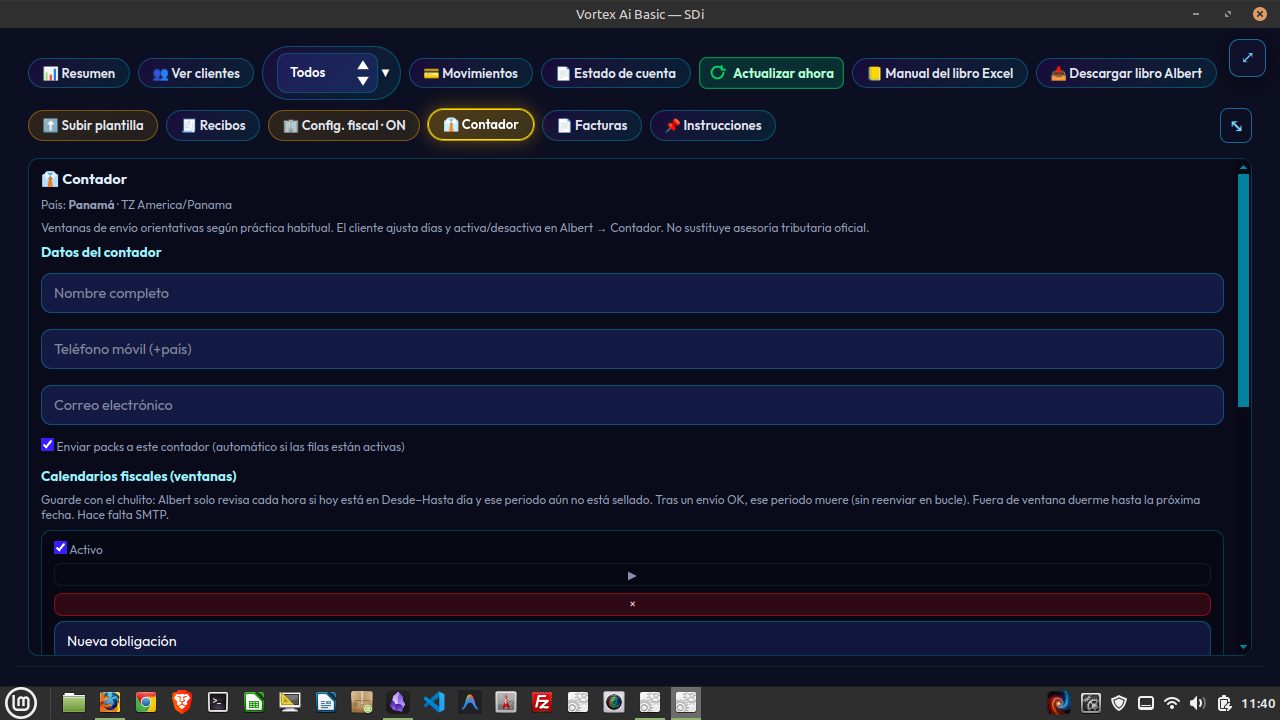Open the Linux Mint start menu

[x=21, y=702]
